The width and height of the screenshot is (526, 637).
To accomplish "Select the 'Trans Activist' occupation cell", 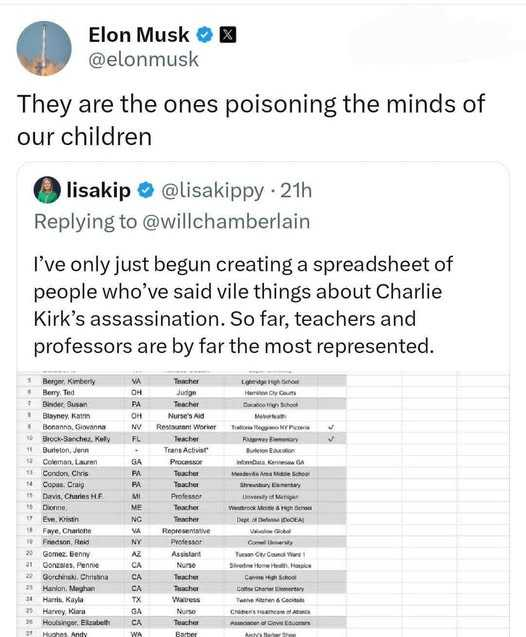I will (186, 450).
